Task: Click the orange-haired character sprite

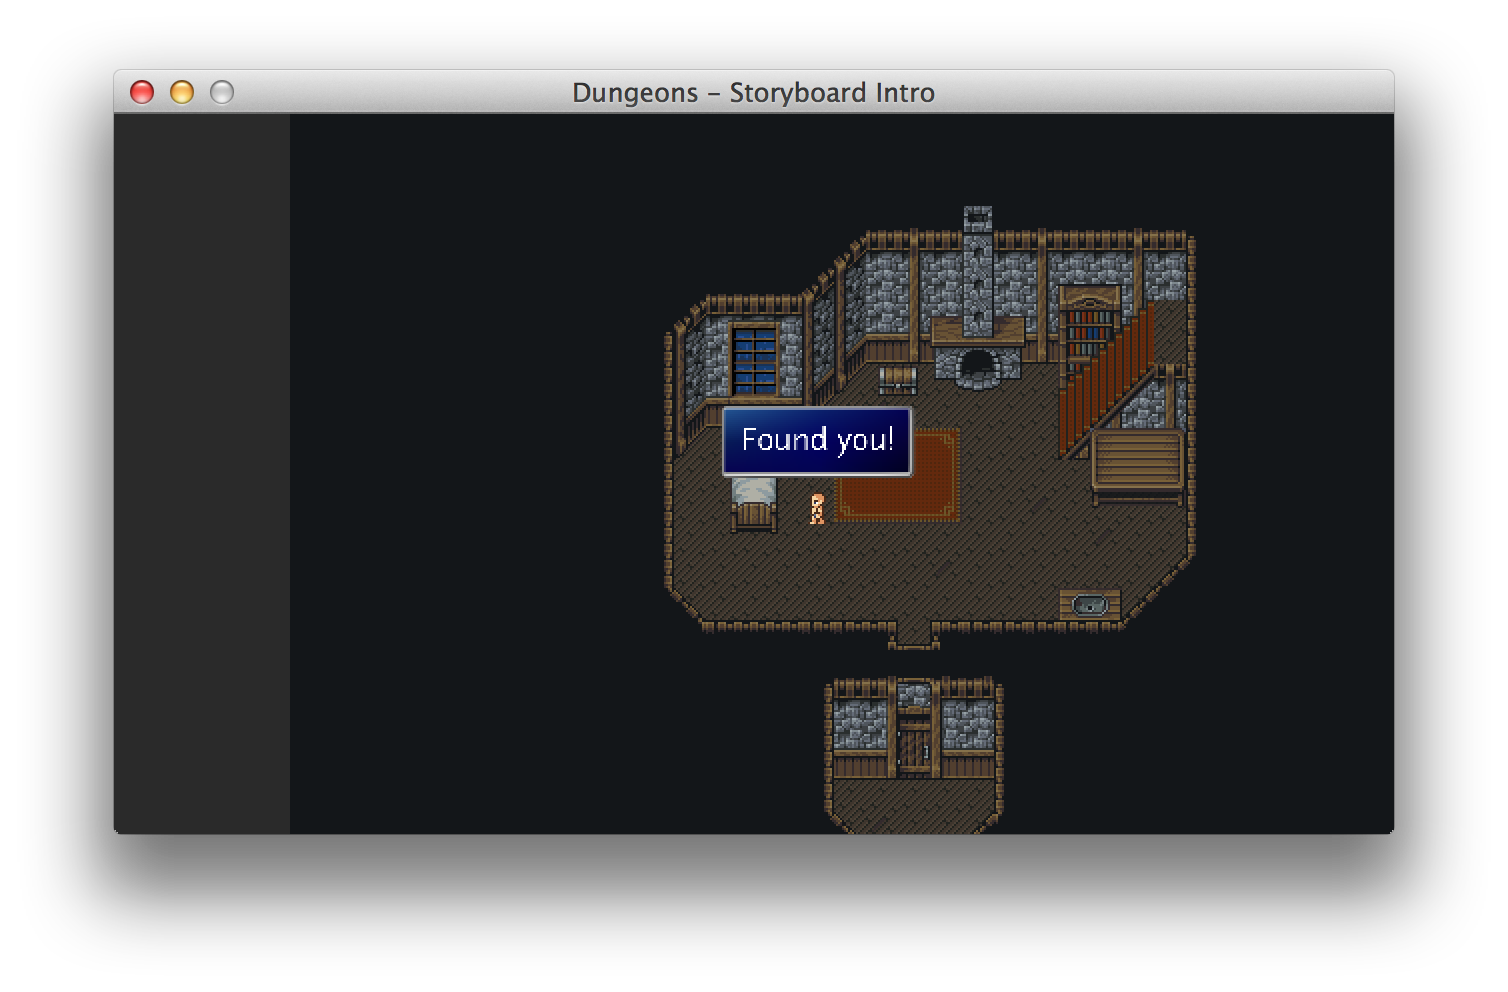Action: point(817,508)
